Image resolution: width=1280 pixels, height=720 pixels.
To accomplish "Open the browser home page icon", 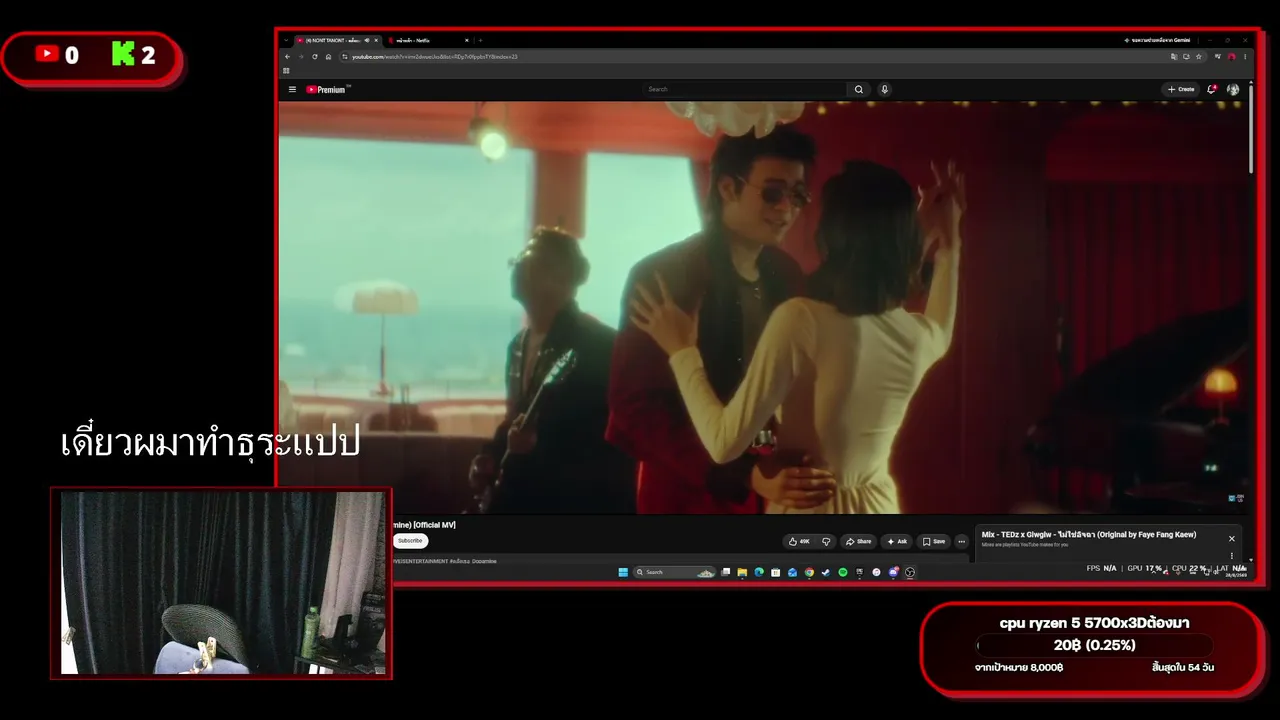I will (x=328, y=57).
